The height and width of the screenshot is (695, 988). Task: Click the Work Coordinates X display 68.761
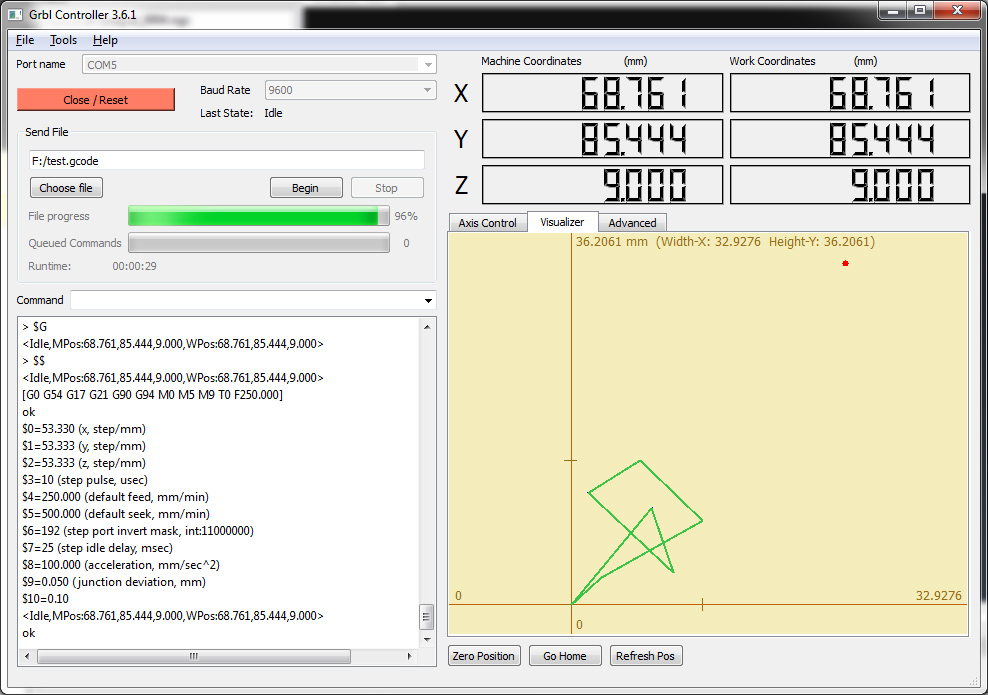[850, 93]
